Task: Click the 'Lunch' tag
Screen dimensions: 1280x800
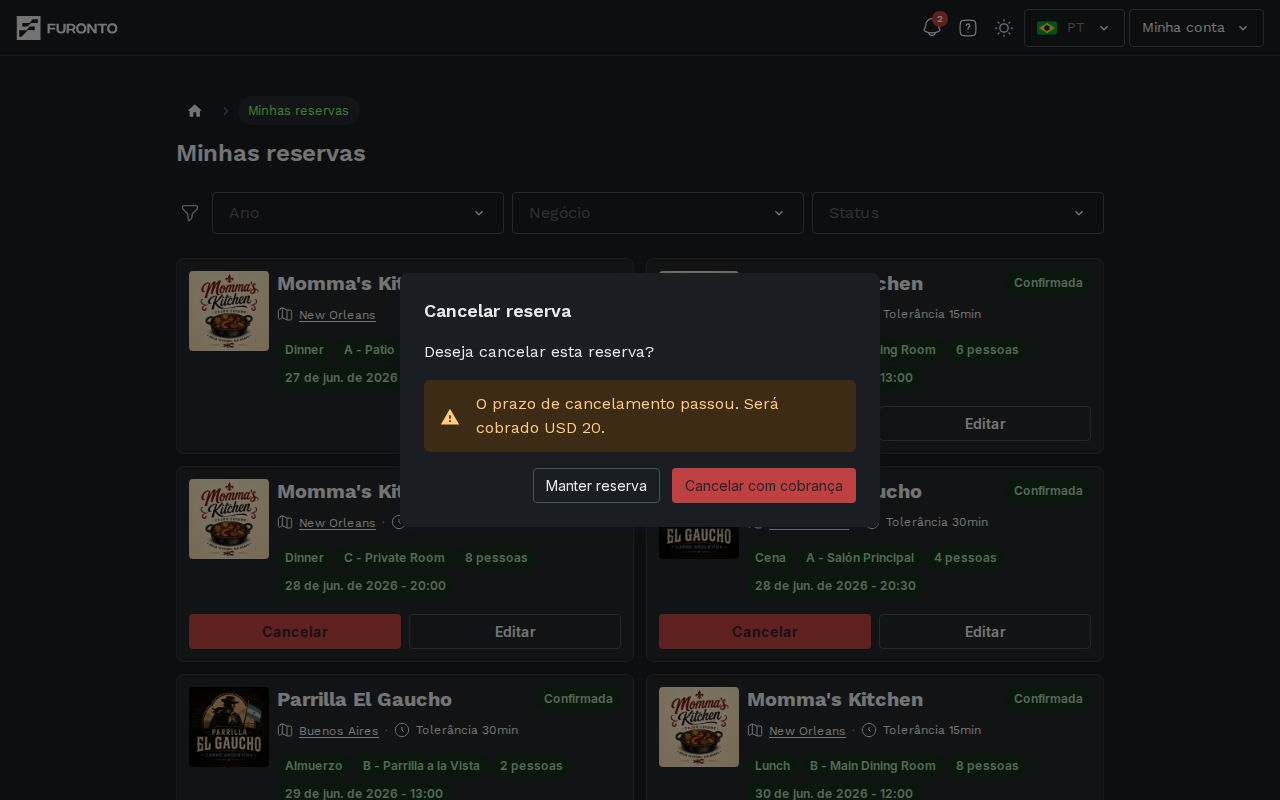Action: point(772,766)
